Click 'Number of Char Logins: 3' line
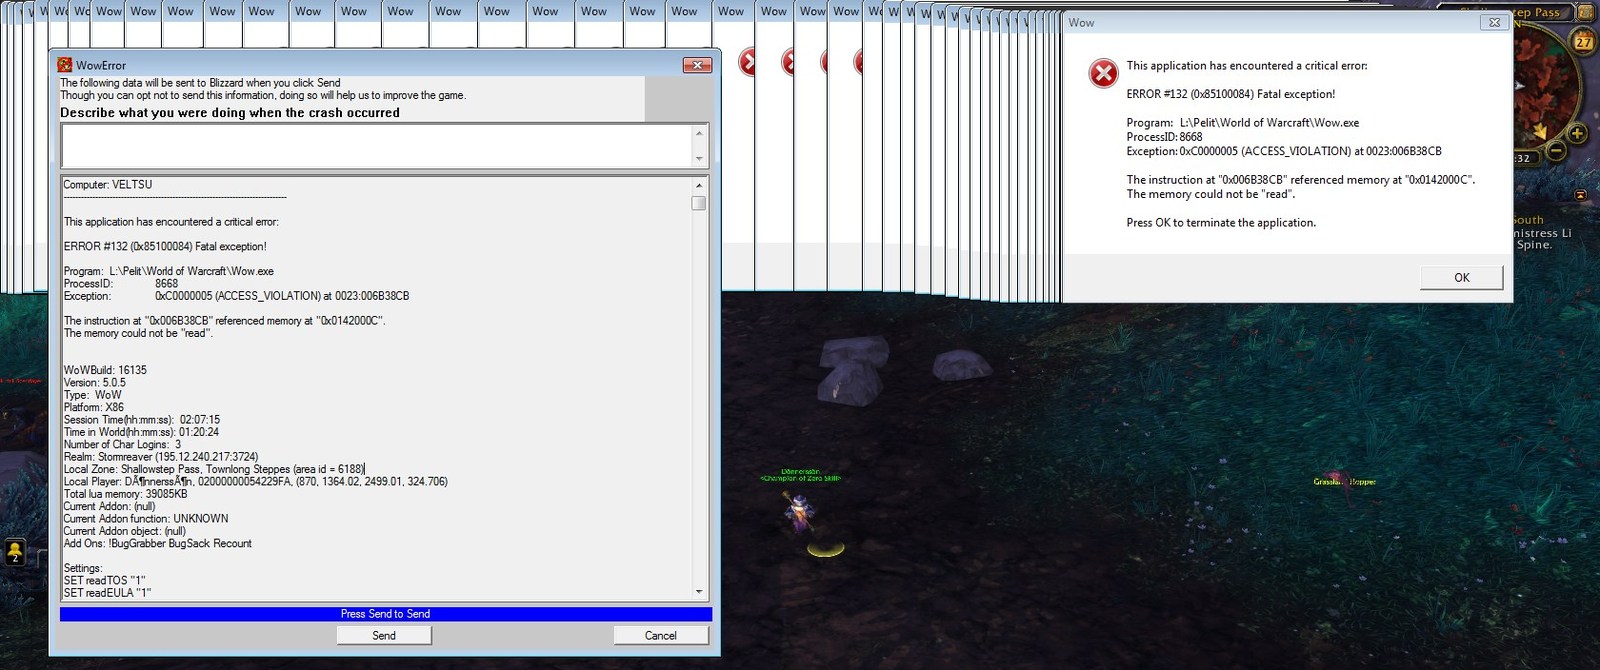 pyautogui.click(x=123, y=445)
